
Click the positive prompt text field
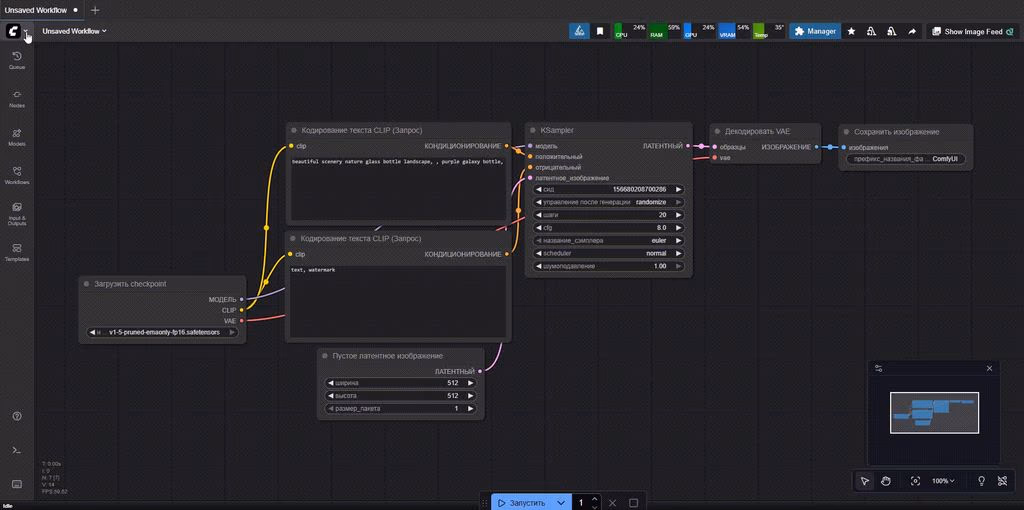398,185
